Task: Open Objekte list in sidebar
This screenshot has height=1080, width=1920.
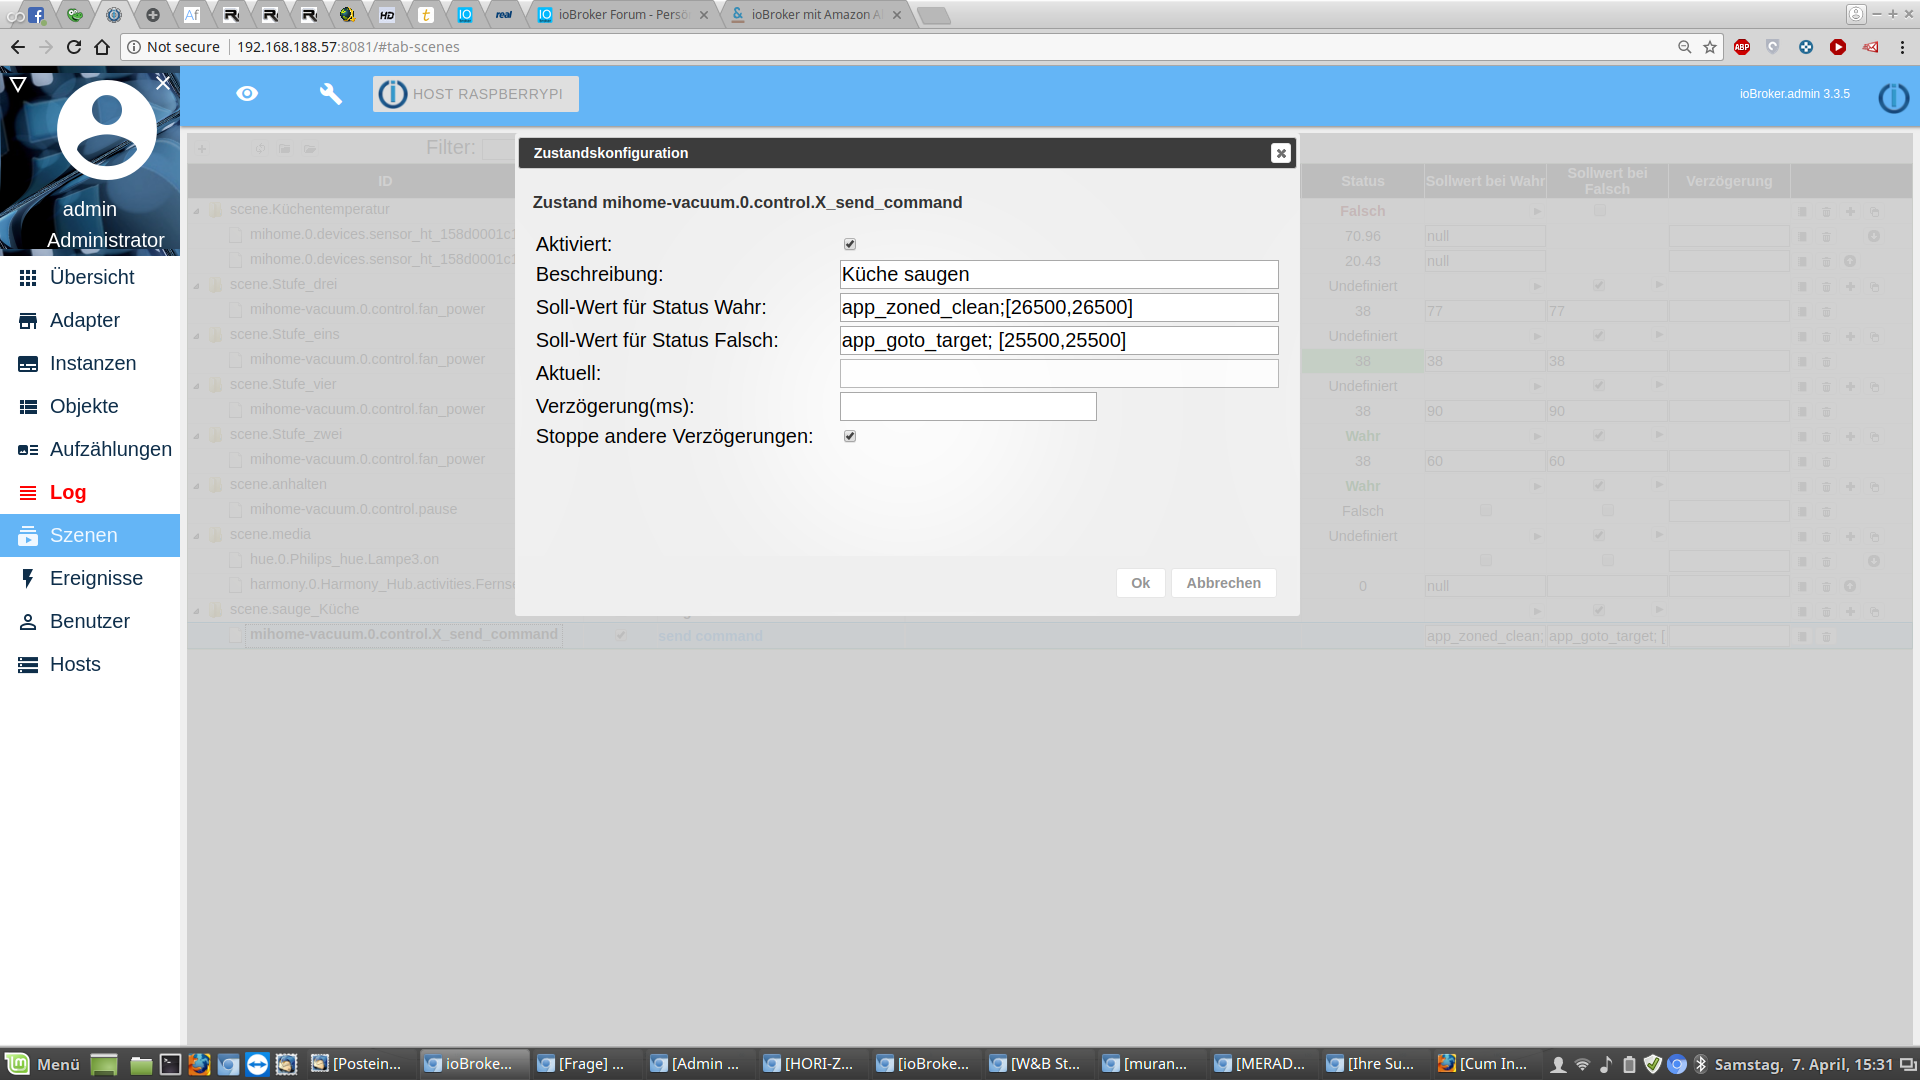Action: 84,407
